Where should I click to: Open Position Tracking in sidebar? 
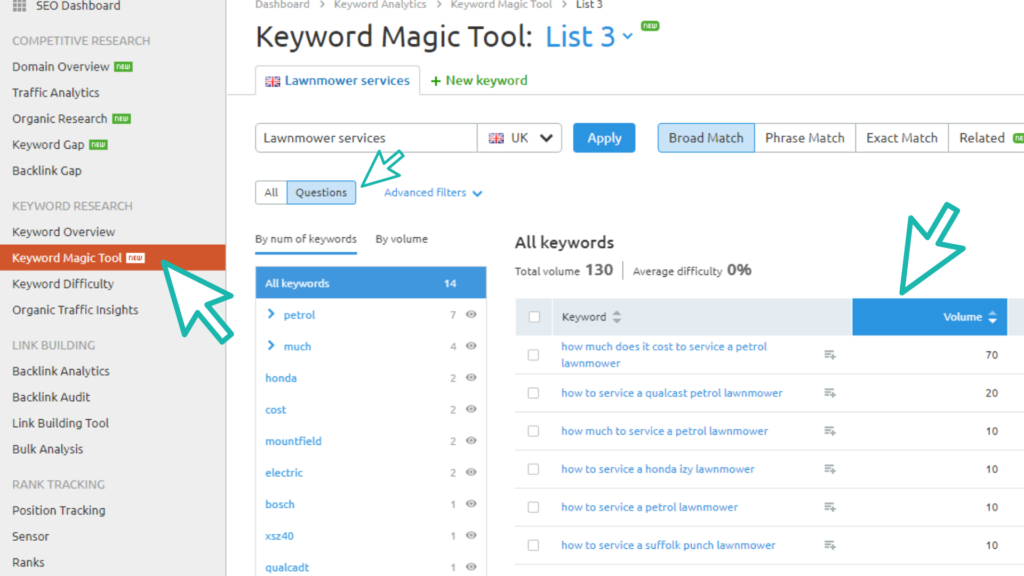coord(59,511)
